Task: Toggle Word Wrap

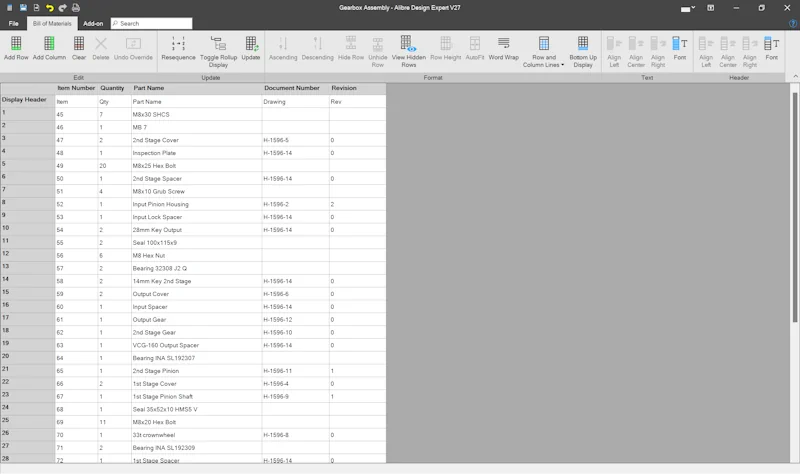Action: 504,48
